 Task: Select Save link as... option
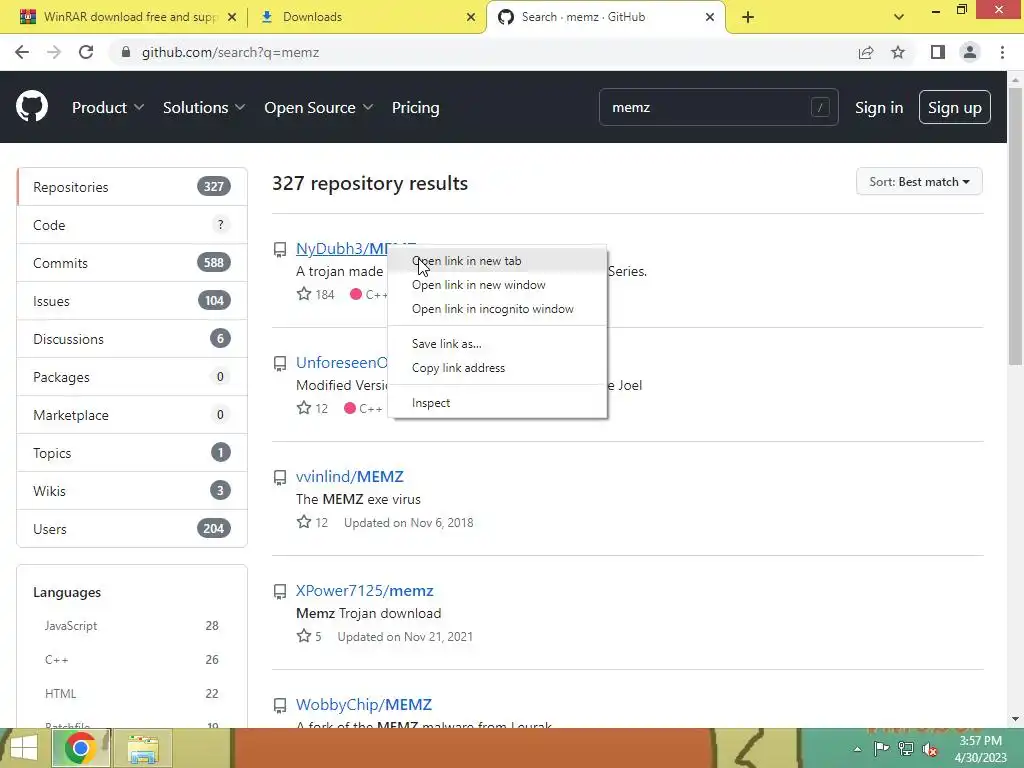(x=497, y=344)
